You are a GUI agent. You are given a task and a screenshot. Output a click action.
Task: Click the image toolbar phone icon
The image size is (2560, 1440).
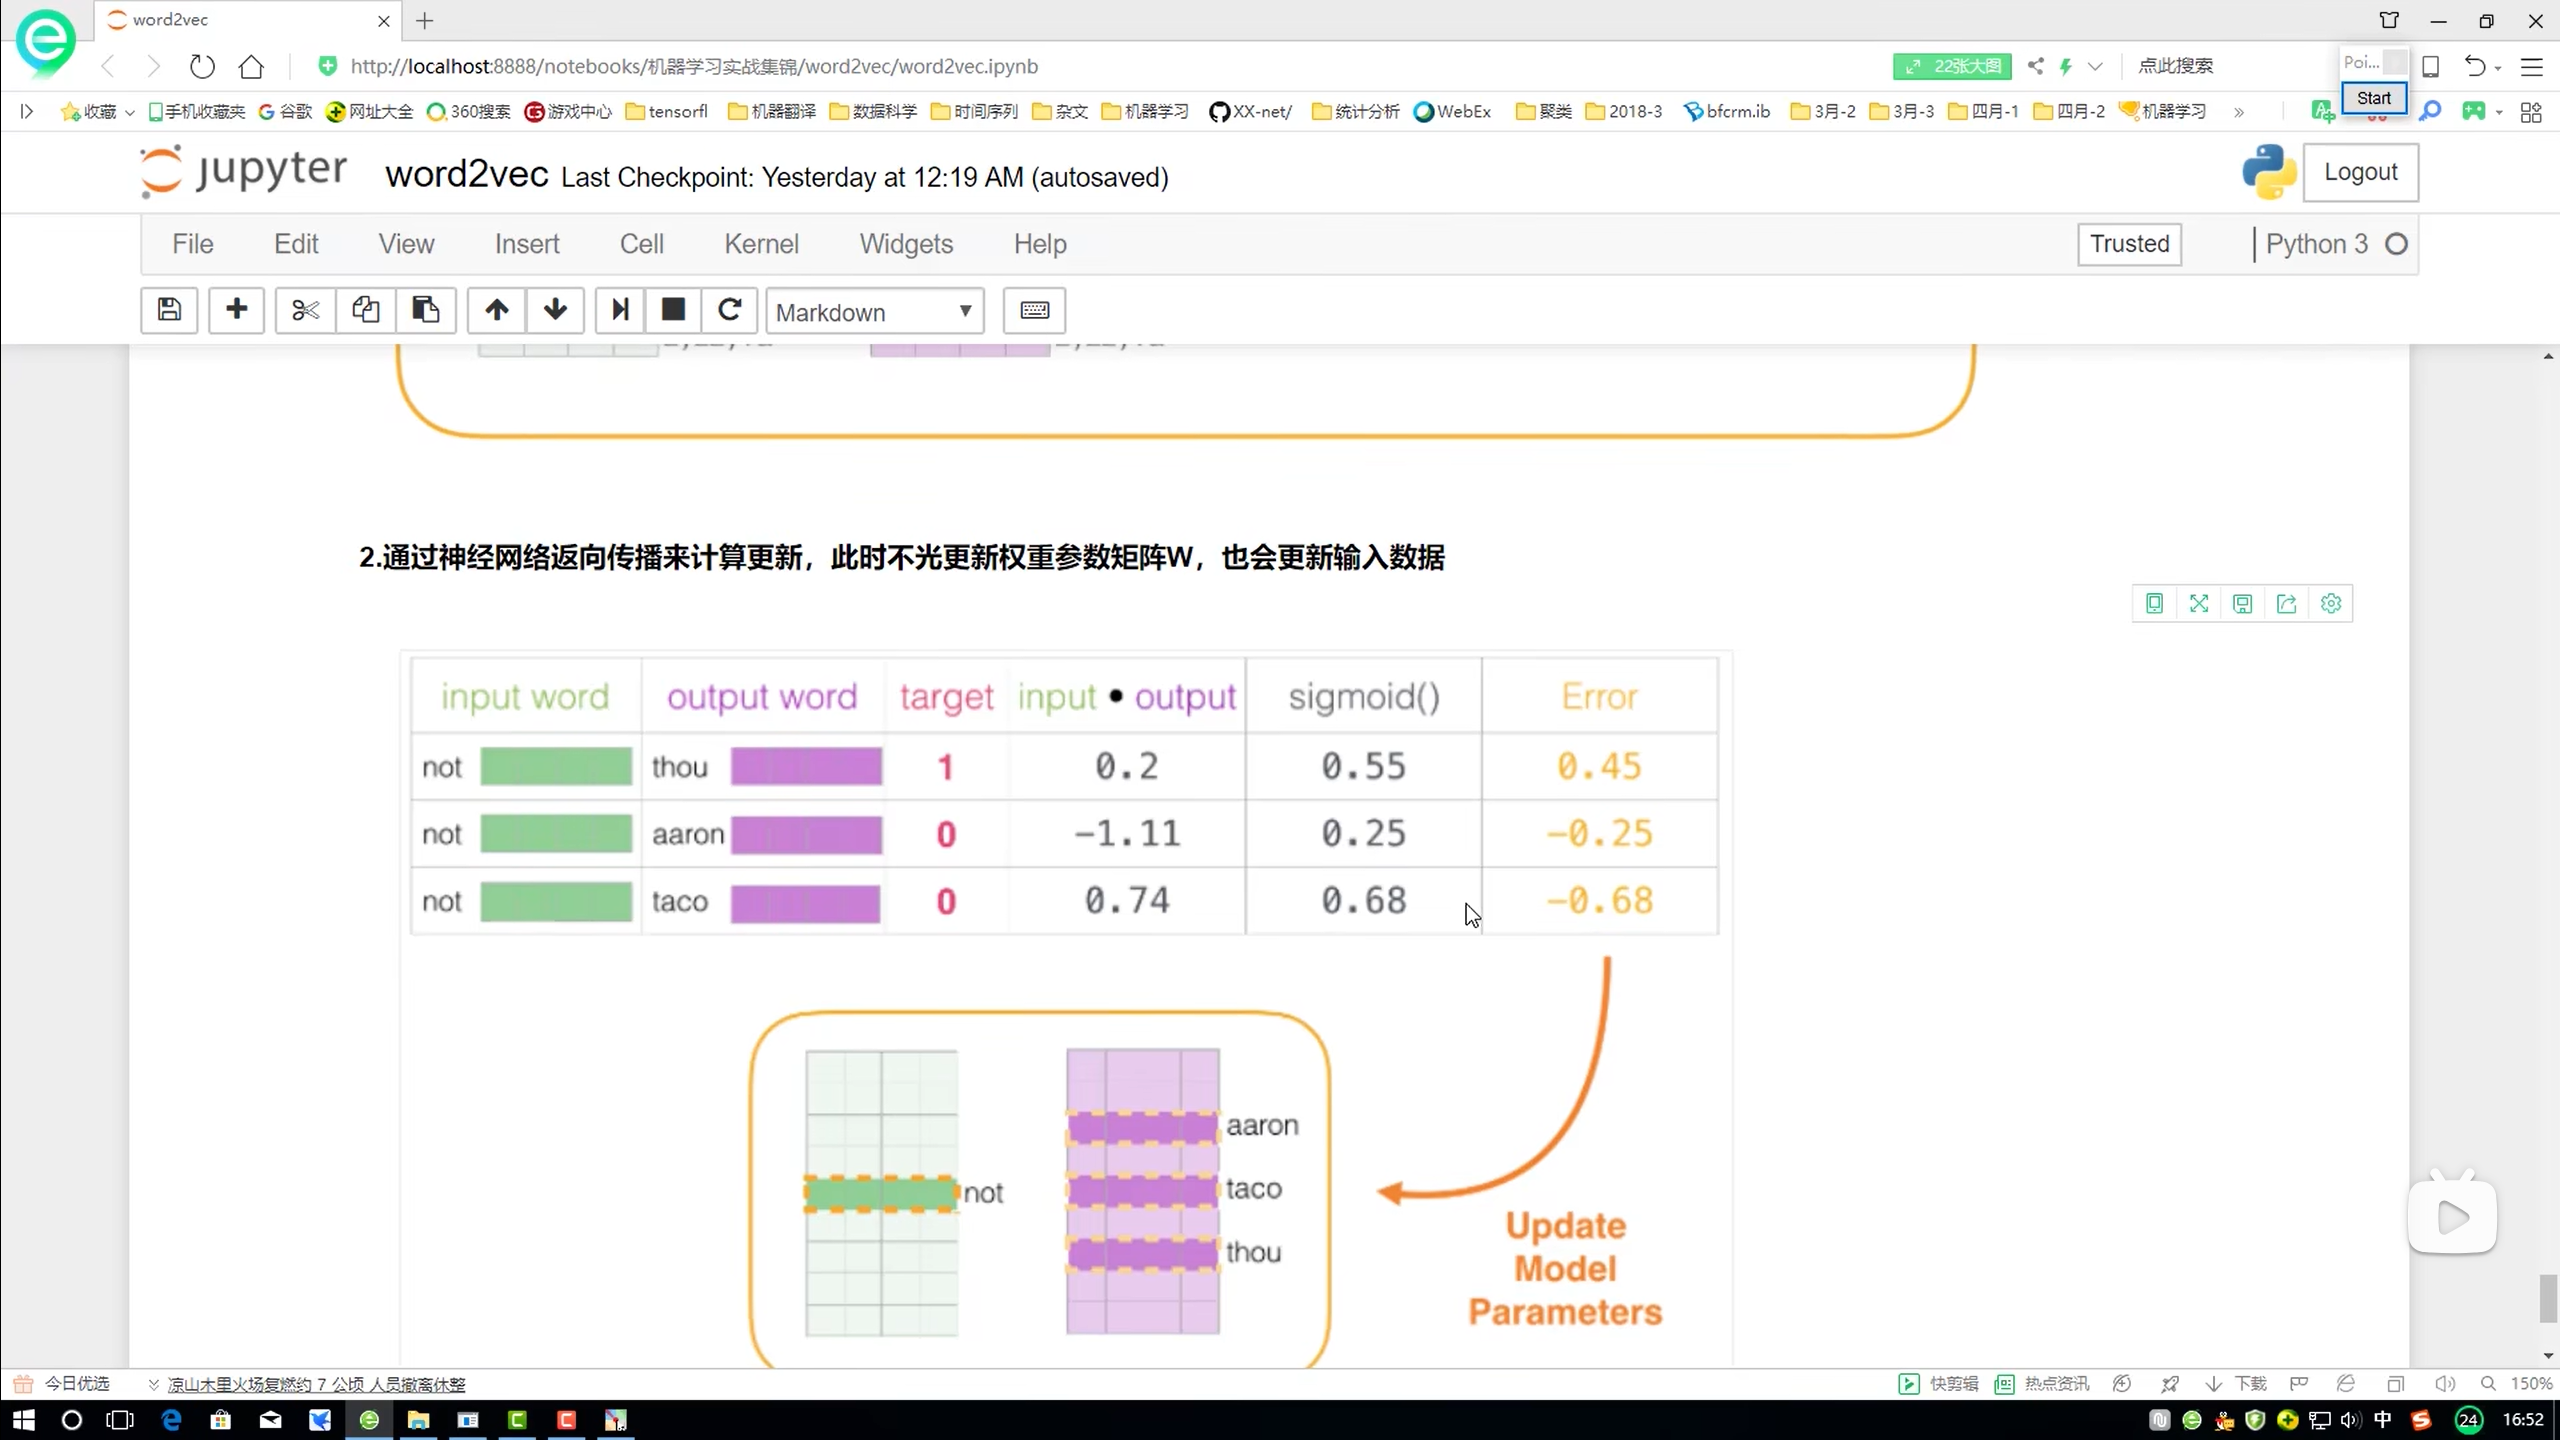tap(2154, 603)
